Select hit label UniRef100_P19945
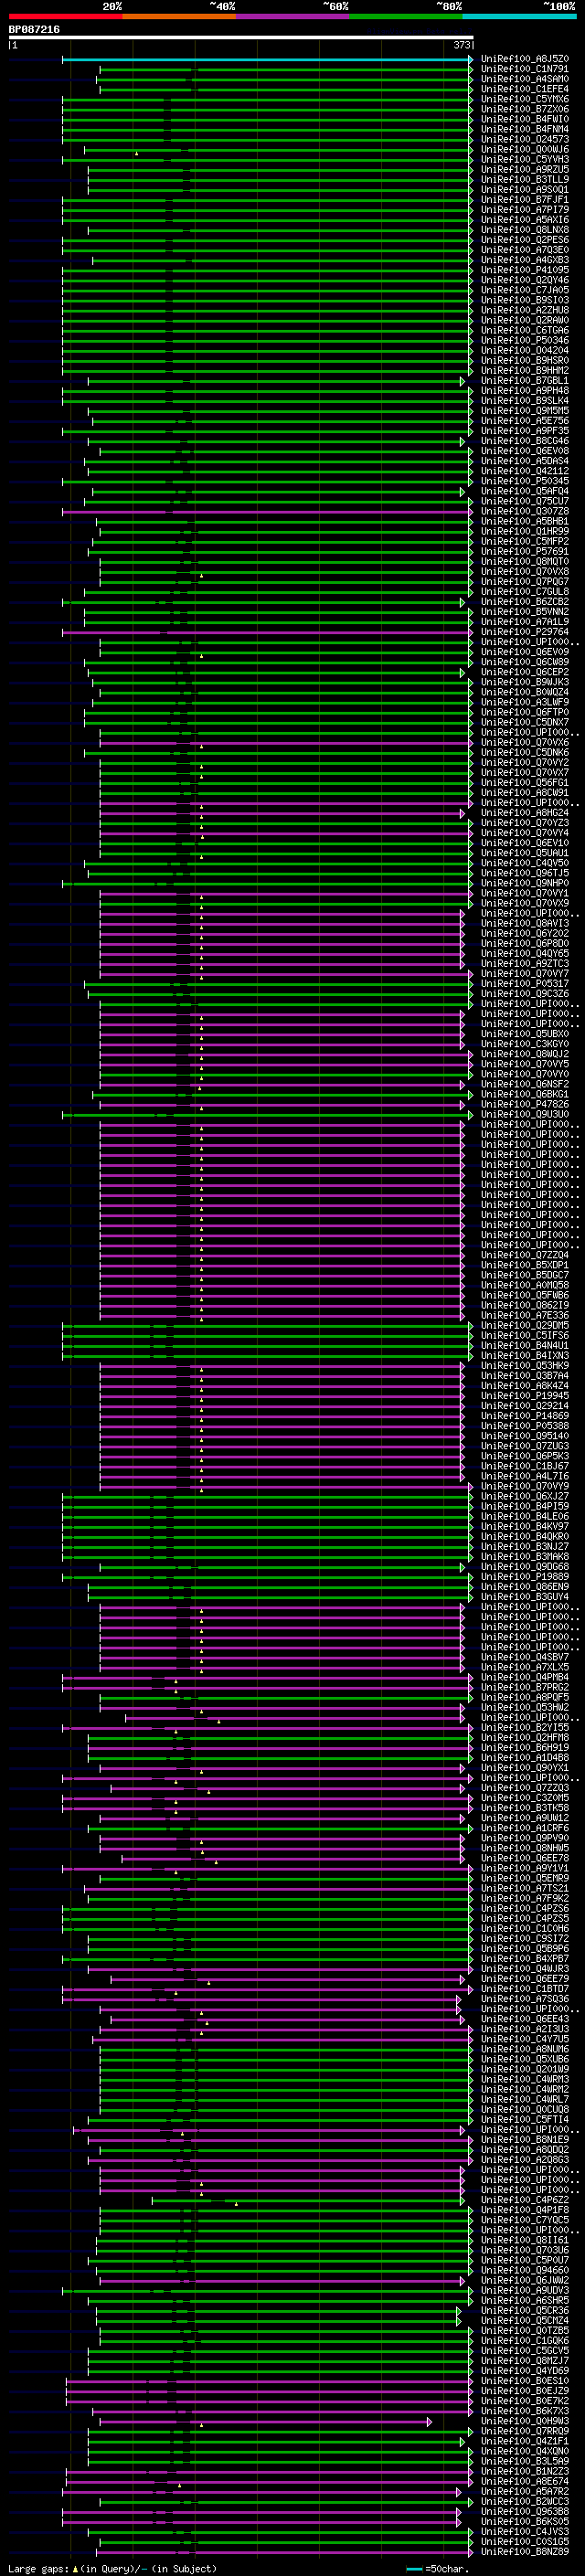585x2576 pixels. click(525, 1396)
